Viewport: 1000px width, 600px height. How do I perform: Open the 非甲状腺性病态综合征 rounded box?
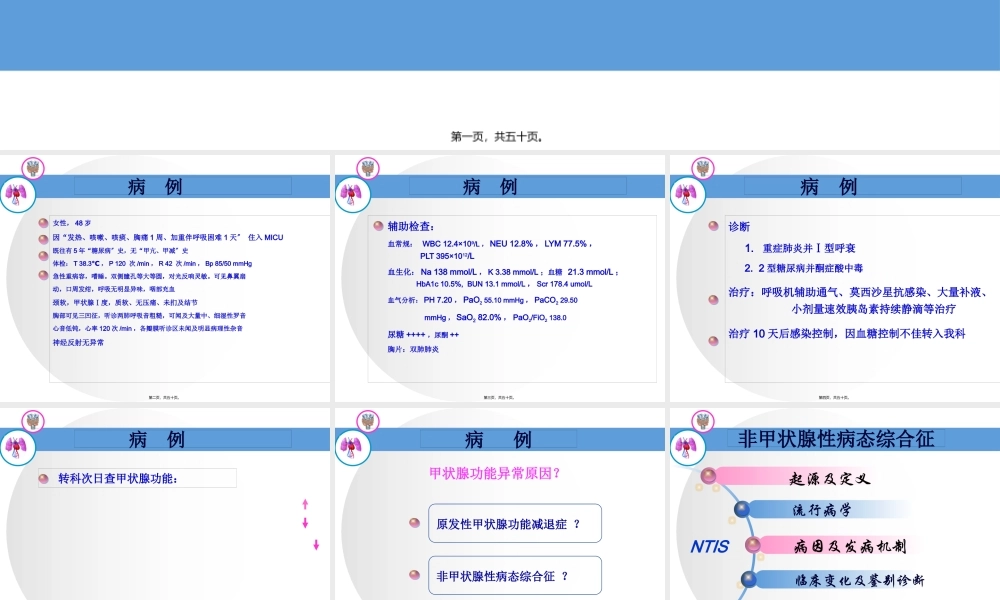[x=513, y=574]
